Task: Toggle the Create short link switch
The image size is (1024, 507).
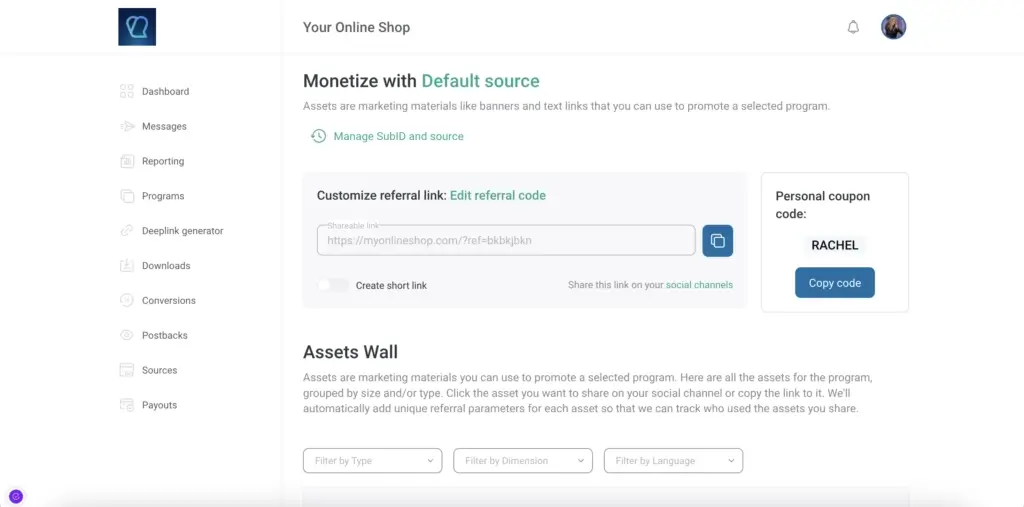Action: (333, 285)
